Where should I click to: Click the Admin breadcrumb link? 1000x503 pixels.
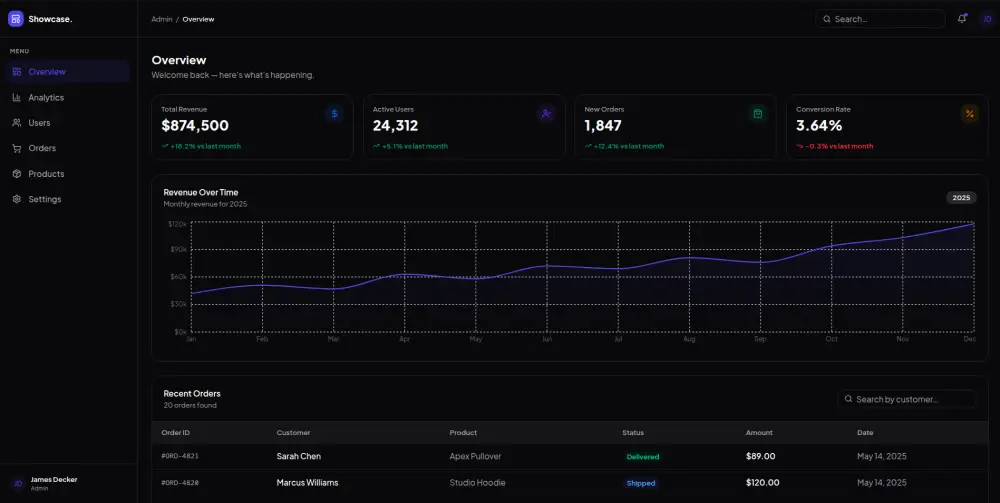coord(161,19)
